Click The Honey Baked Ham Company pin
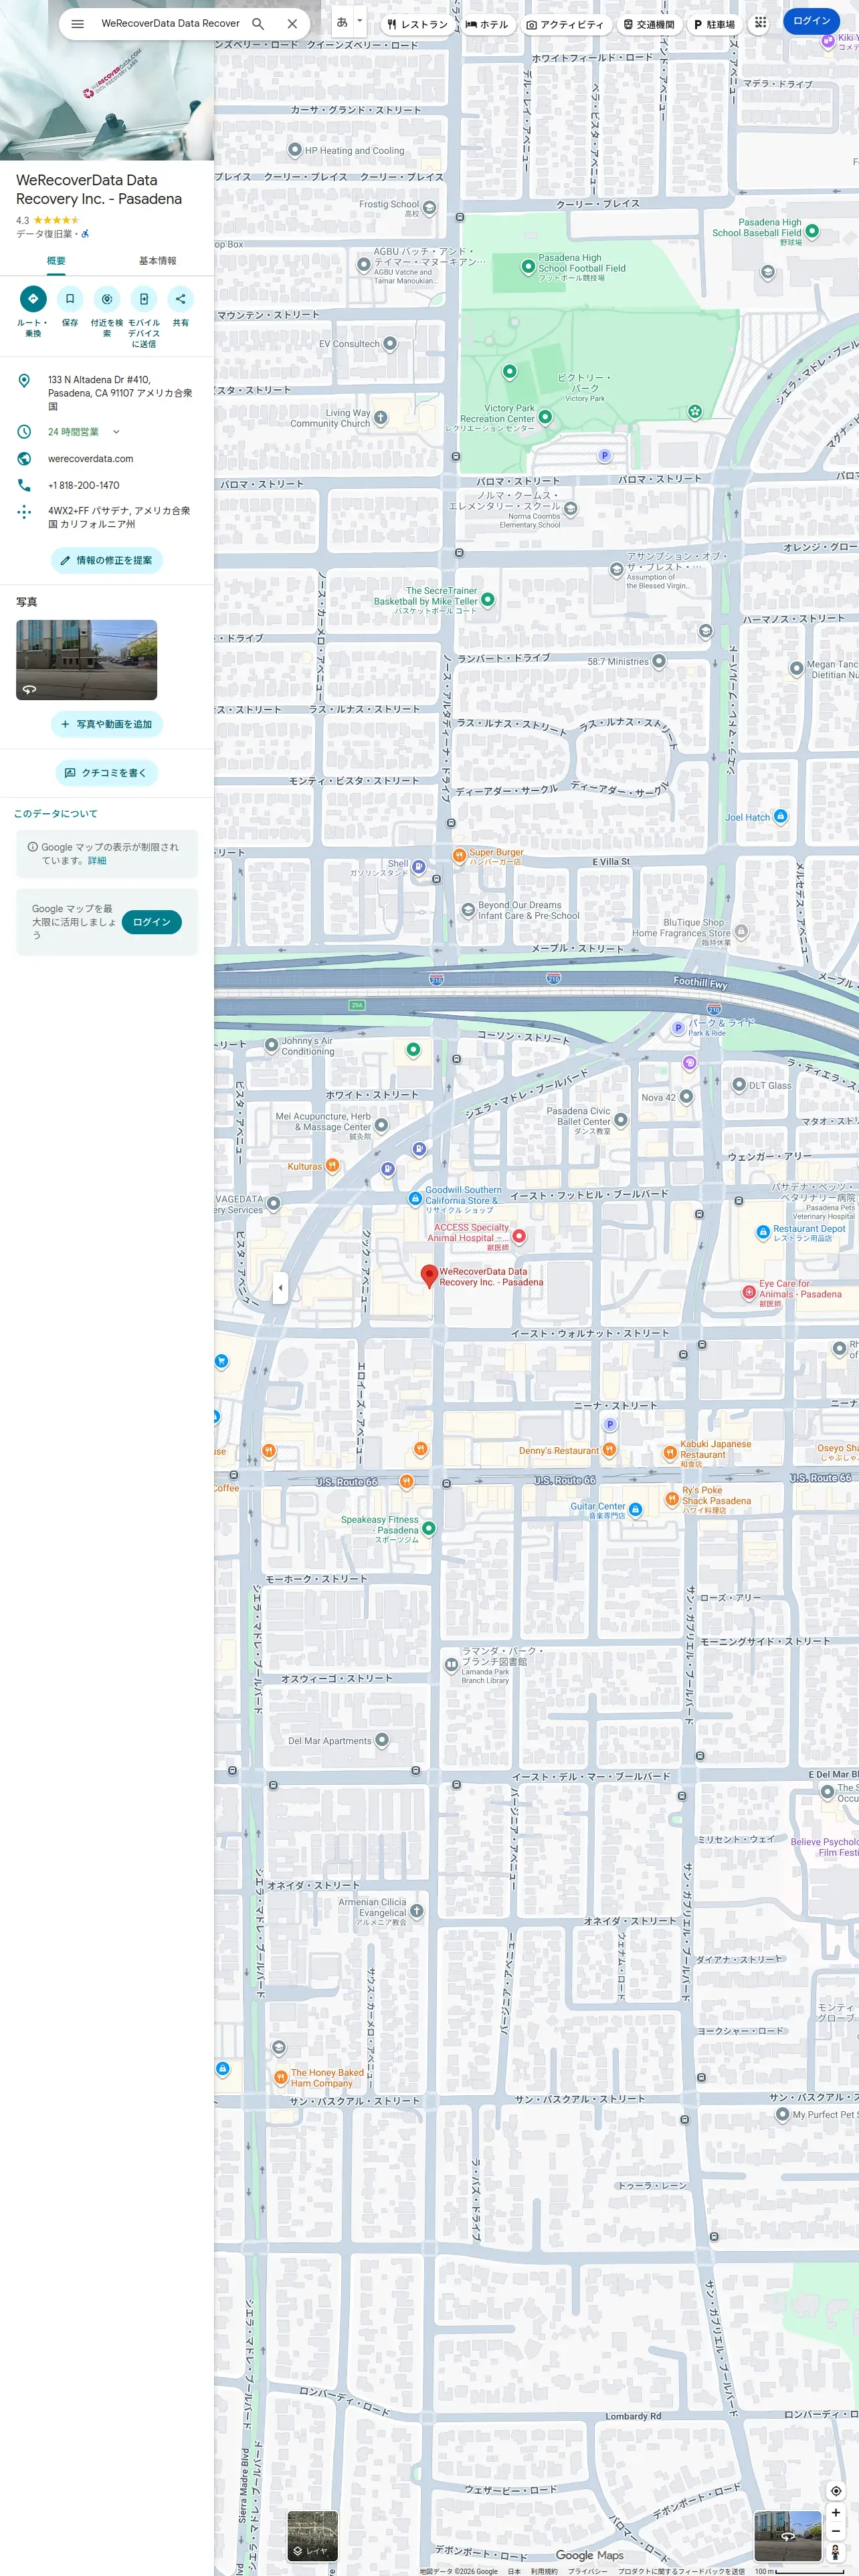This screenshot has width=859, height=2576. coord(281,2078)
